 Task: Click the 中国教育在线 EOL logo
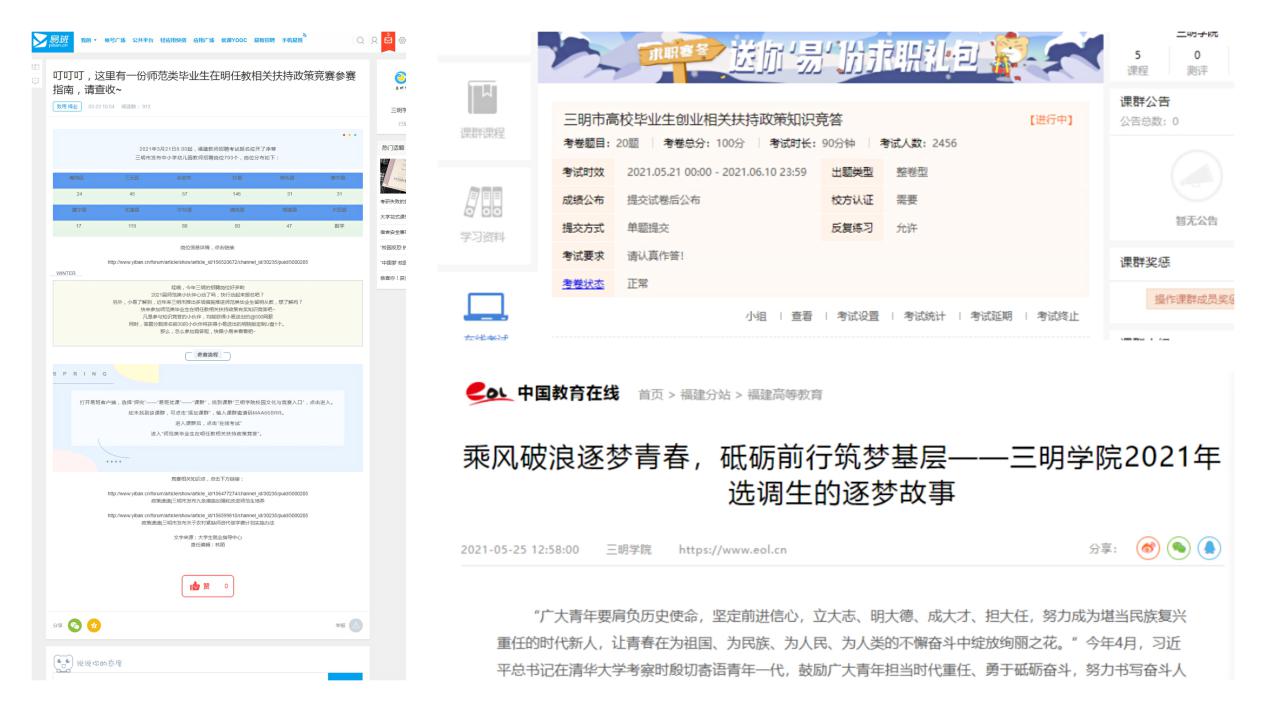(x=542, y=392)
